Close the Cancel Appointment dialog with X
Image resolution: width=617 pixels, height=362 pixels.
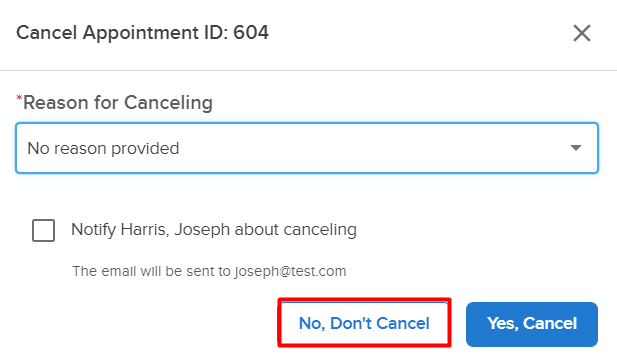pos(582,33)
